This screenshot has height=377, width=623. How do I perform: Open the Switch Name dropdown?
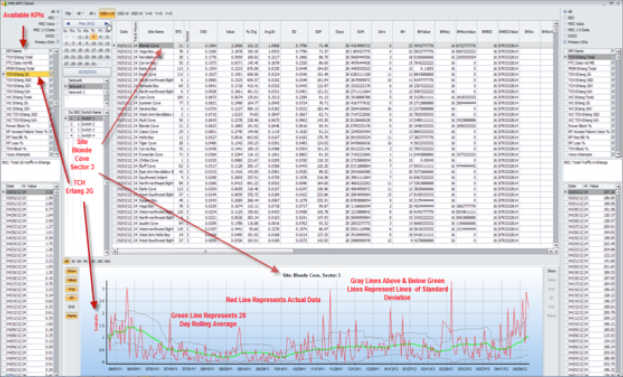(x=106, y=112)
